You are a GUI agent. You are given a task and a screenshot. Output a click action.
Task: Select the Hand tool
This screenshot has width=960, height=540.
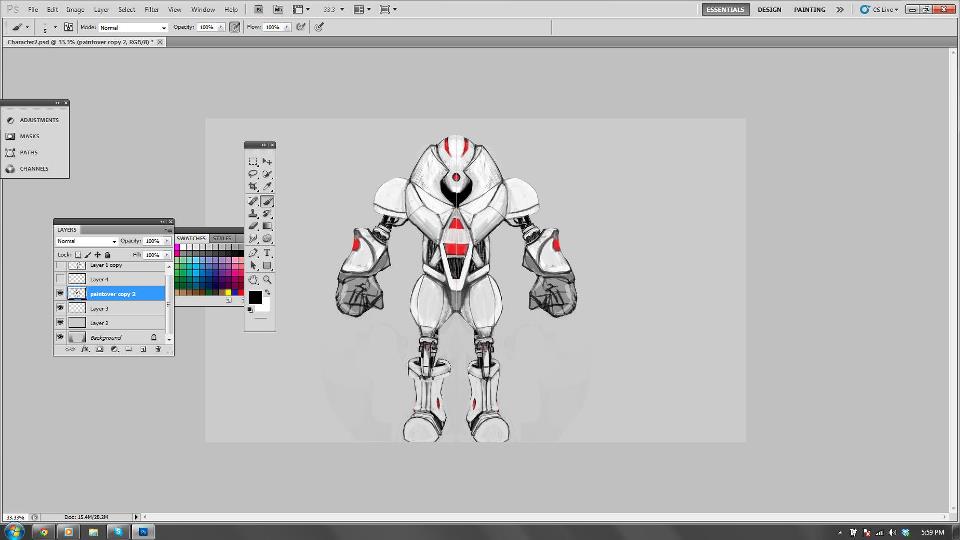(253, 280)
